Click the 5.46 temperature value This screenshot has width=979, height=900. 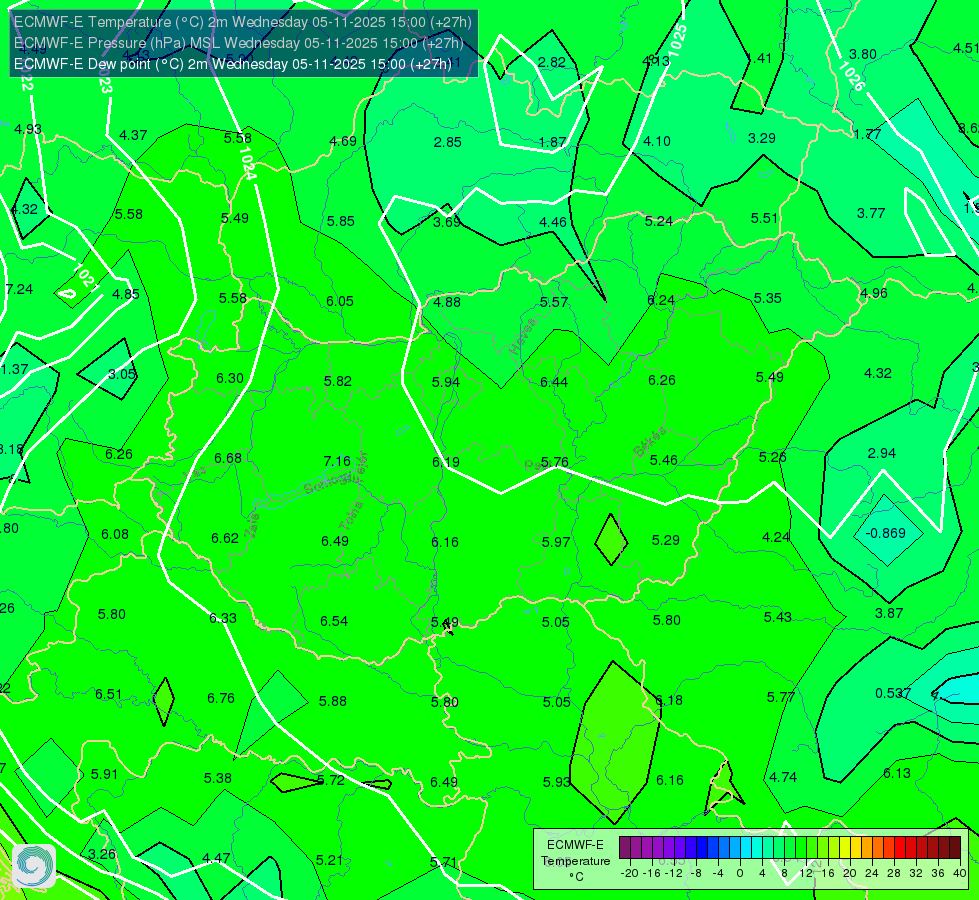[663, 460]
